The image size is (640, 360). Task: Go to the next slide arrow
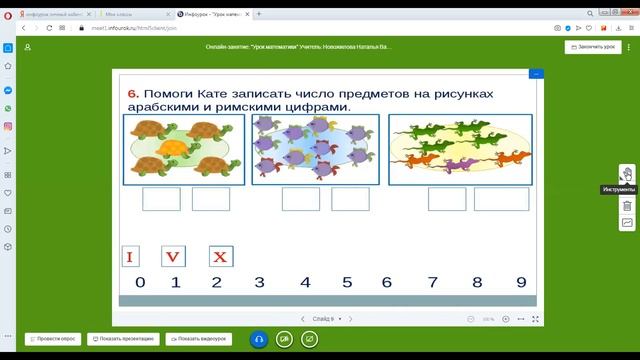pyautogui.click(x=350, y=319)
